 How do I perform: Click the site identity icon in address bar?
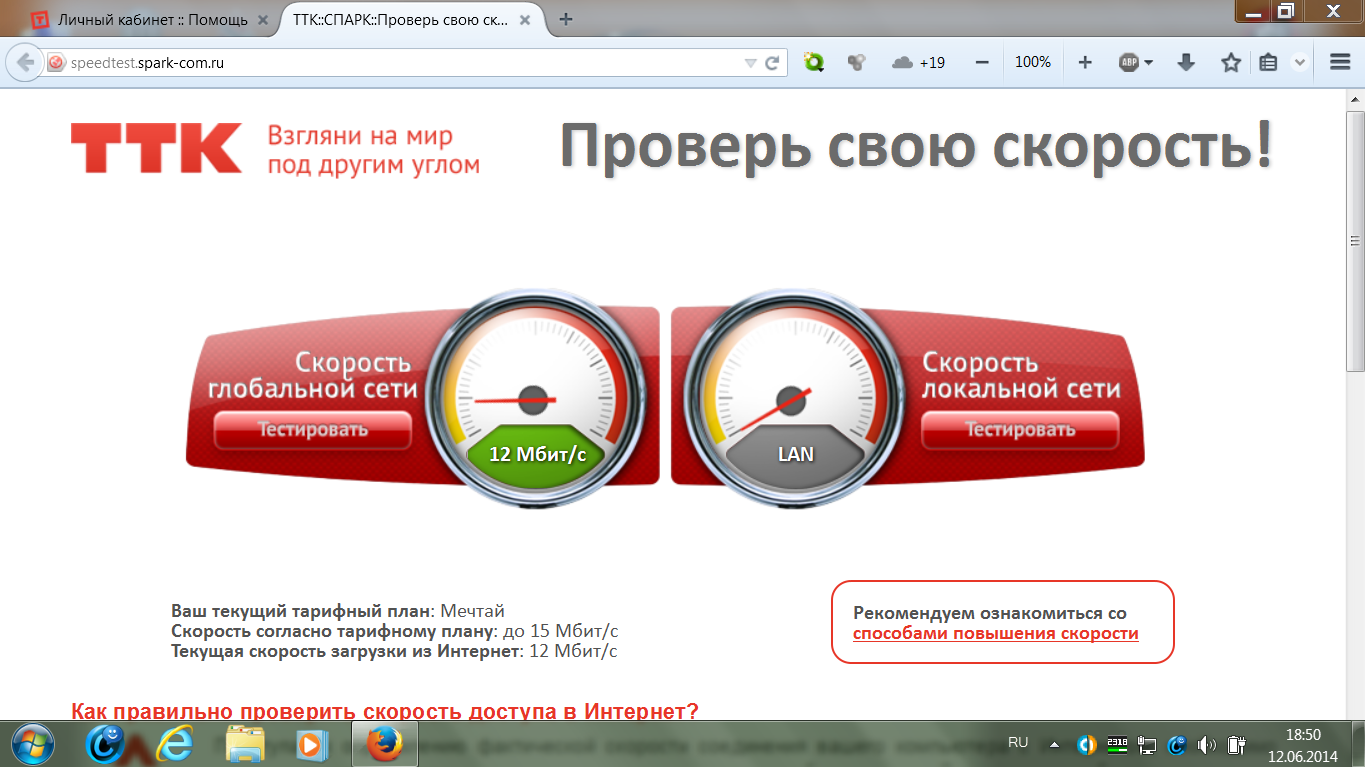56,62
